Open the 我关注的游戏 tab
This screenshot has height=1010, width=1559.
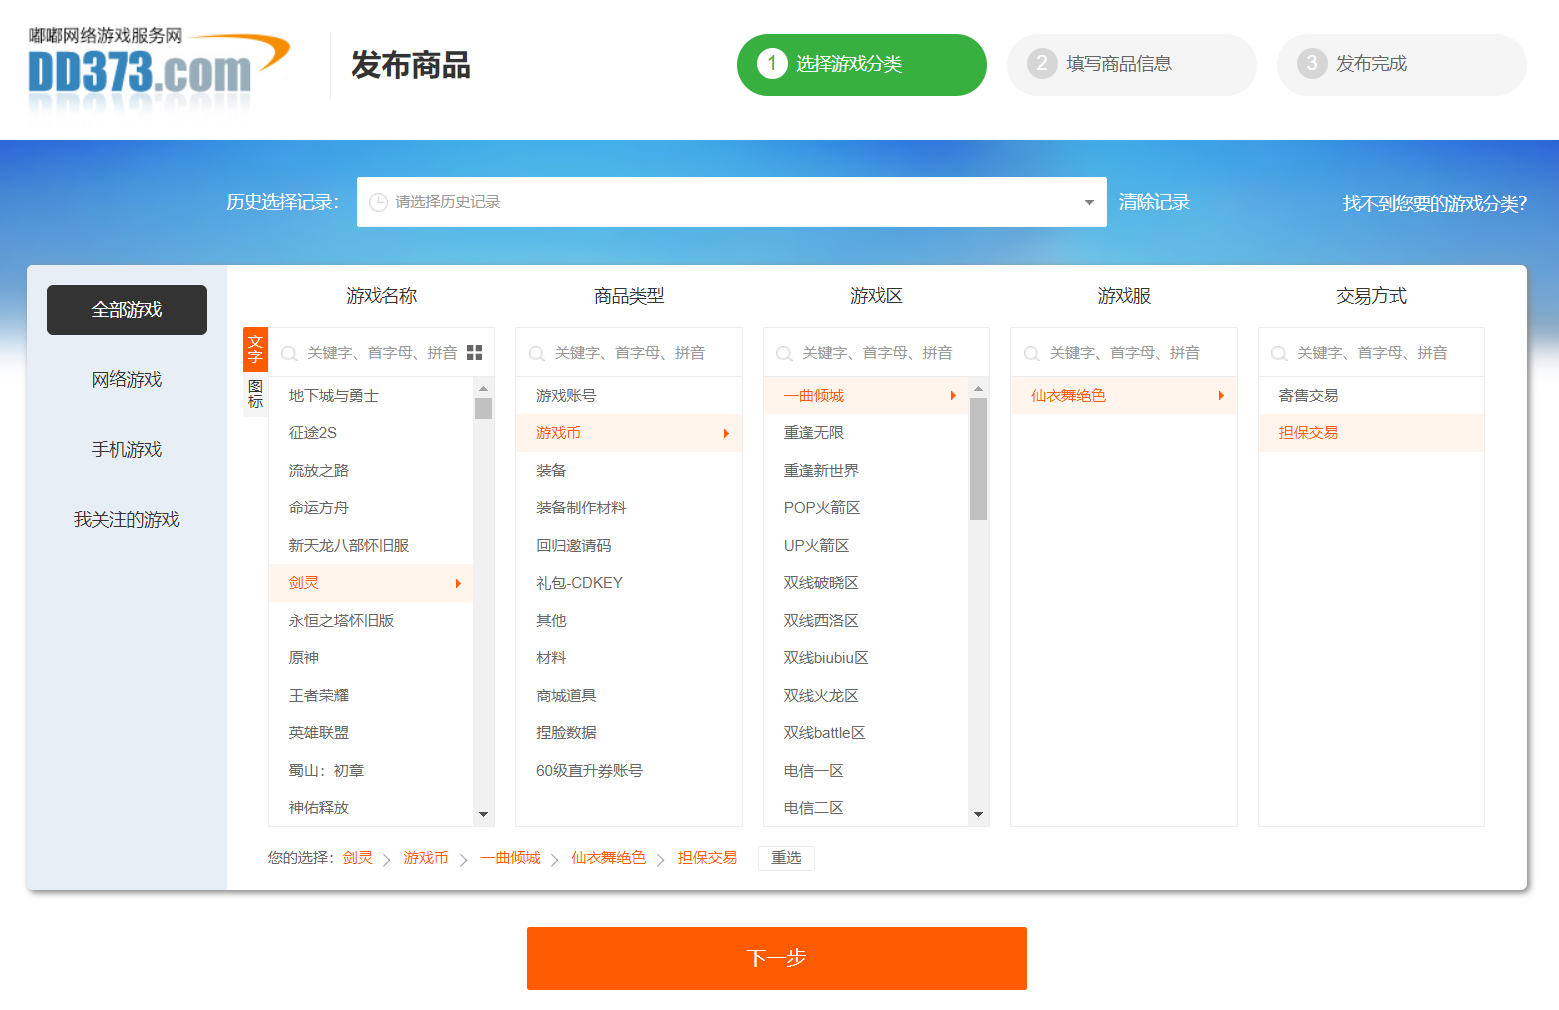point(127,520)
